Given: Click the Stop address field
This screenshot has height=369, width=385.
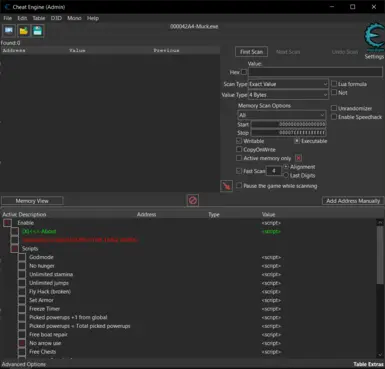Looking at the screenshot, I should click(x=288, y=132).
